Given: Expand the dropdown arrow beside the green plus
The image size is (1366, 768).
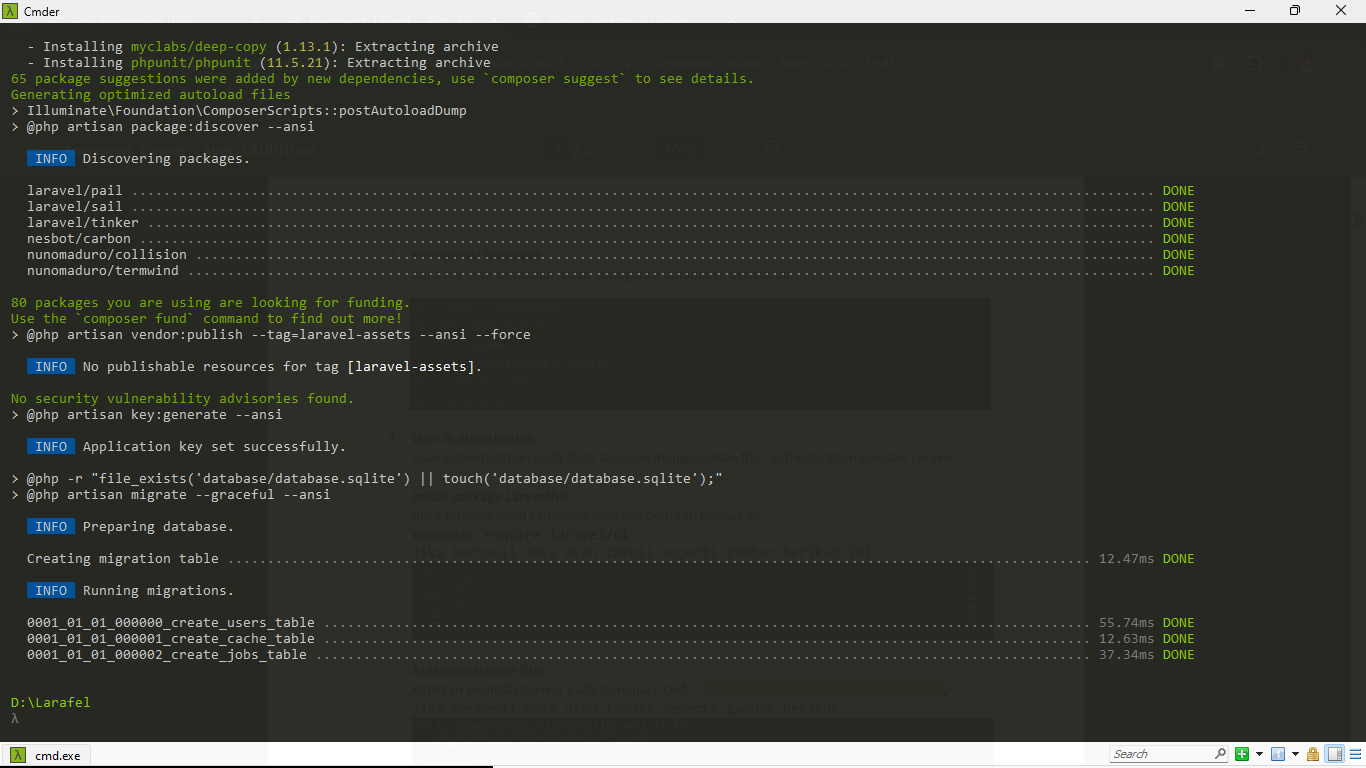Looking at the screenshot, I should 1259,754.
